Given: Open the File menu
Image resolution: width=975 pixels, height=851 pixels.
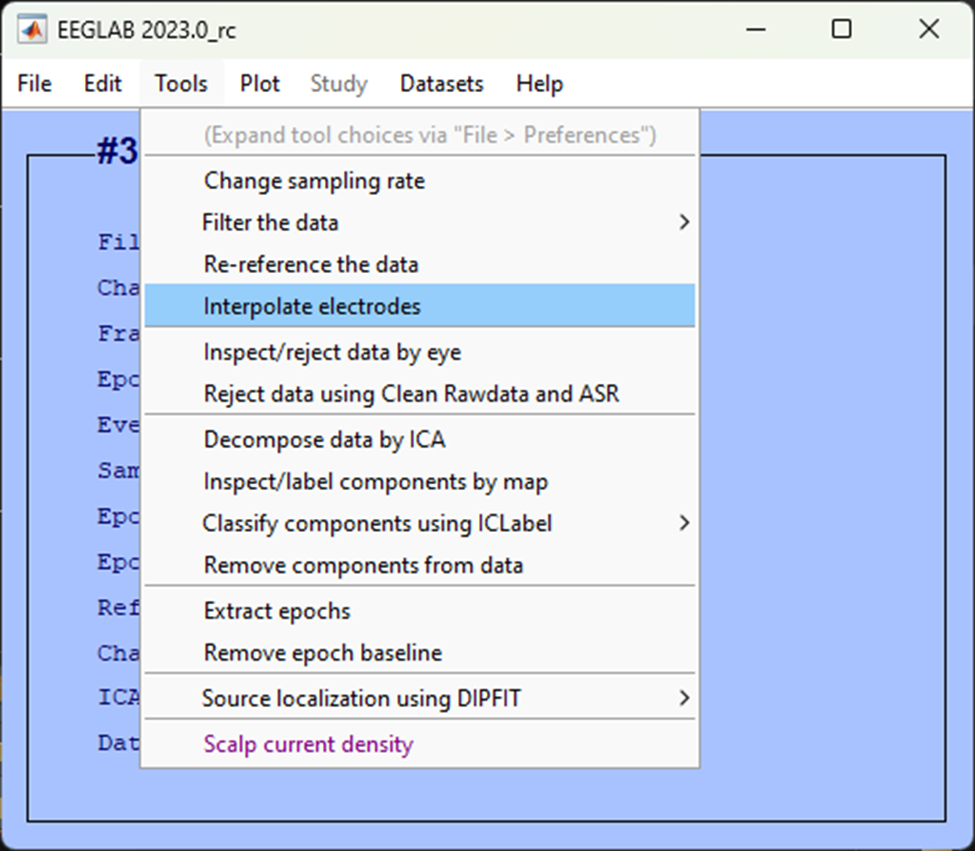Looking at the screenshot, I should point(34,84).
